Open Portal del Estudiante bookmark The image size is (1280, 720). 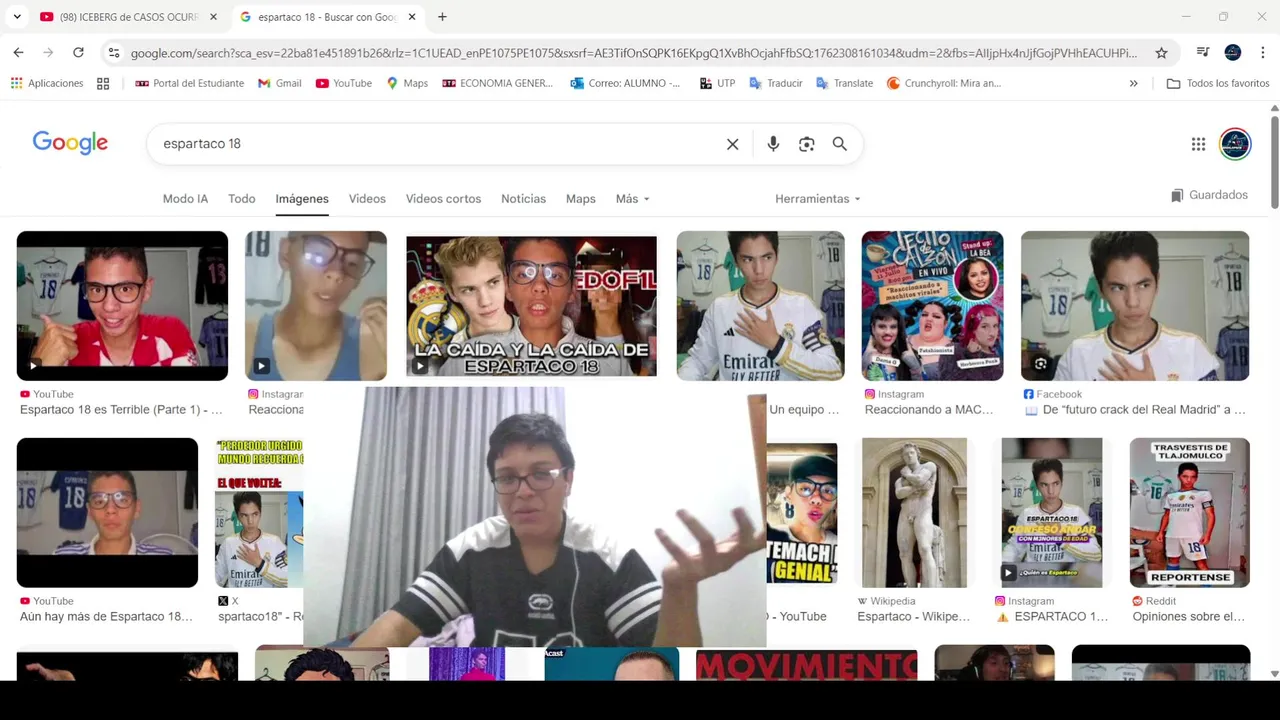(189, 83)
